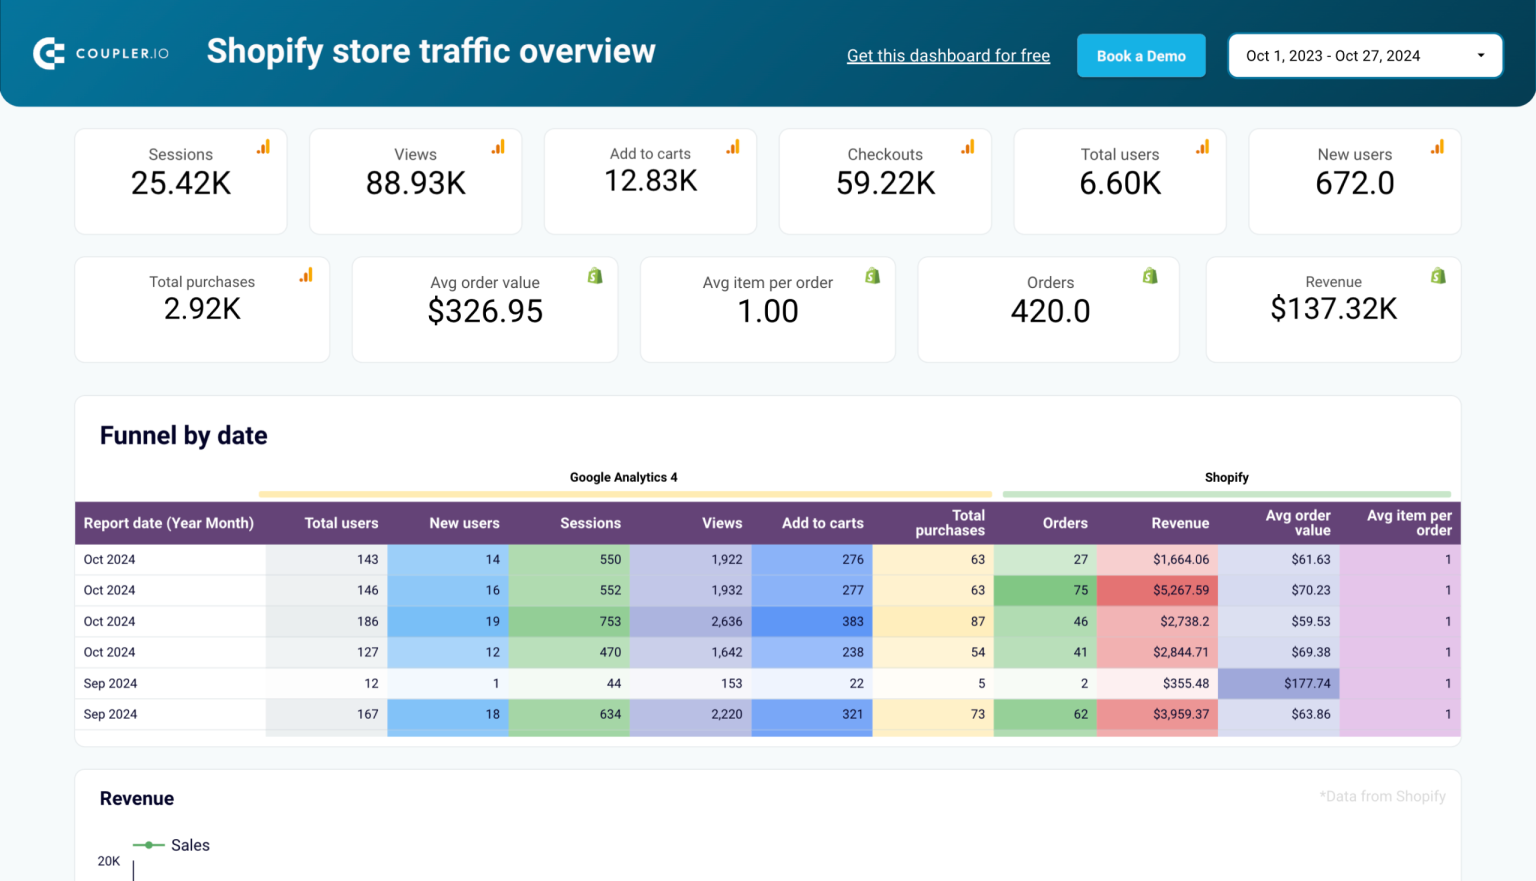This screenshot has width=1536, height=881.
Task: Click the Coupler.io logo icon
Action: [x=48, y=53]
